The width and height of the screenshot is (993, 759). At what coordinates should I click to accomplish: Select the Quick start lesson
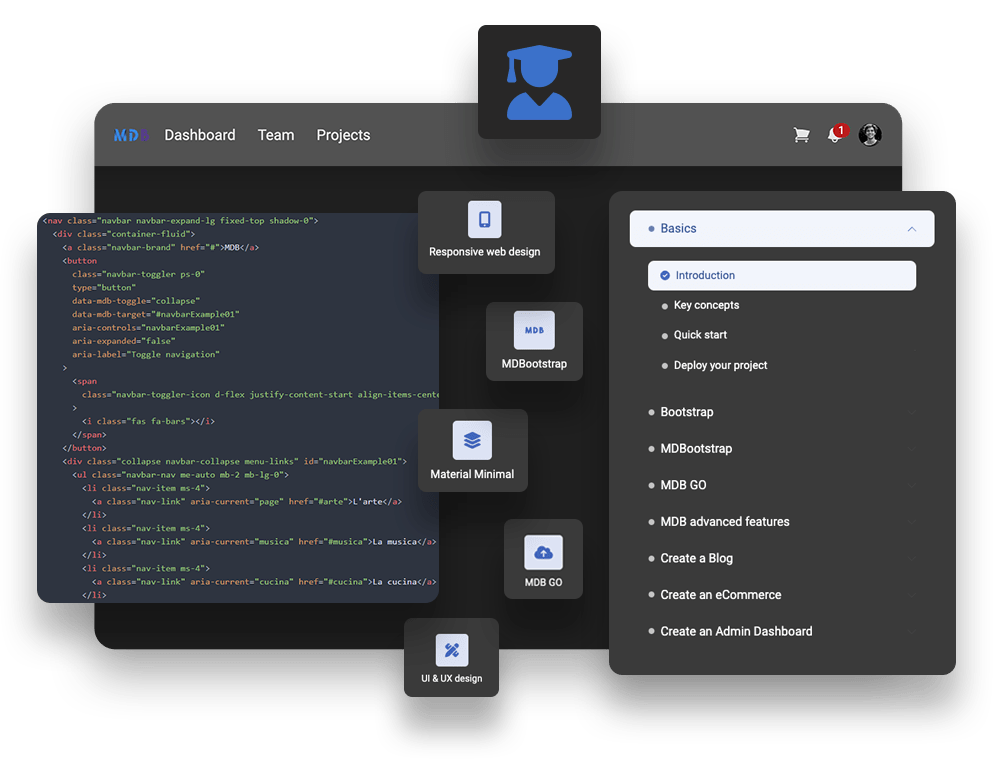coord(700,335)
